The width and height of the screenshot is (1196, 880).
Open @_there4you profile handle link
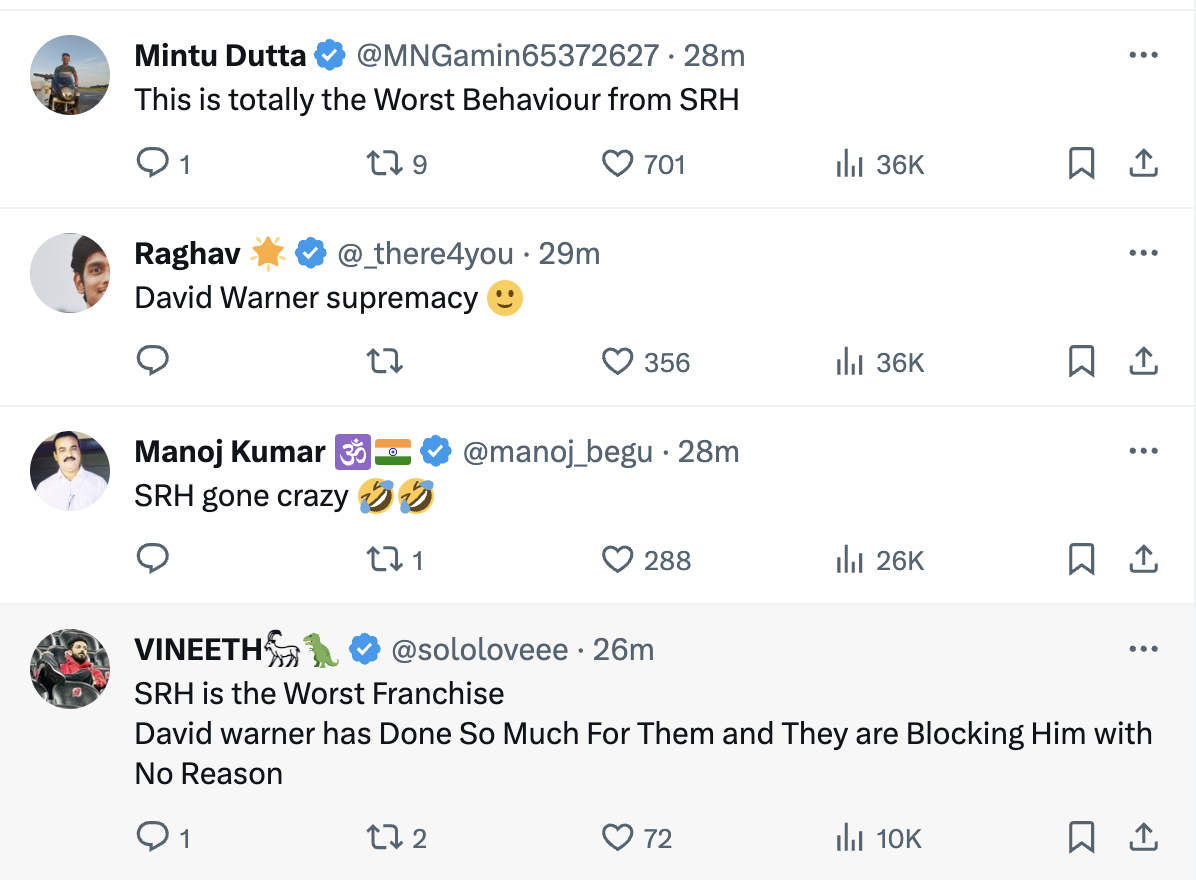[425, 254]
